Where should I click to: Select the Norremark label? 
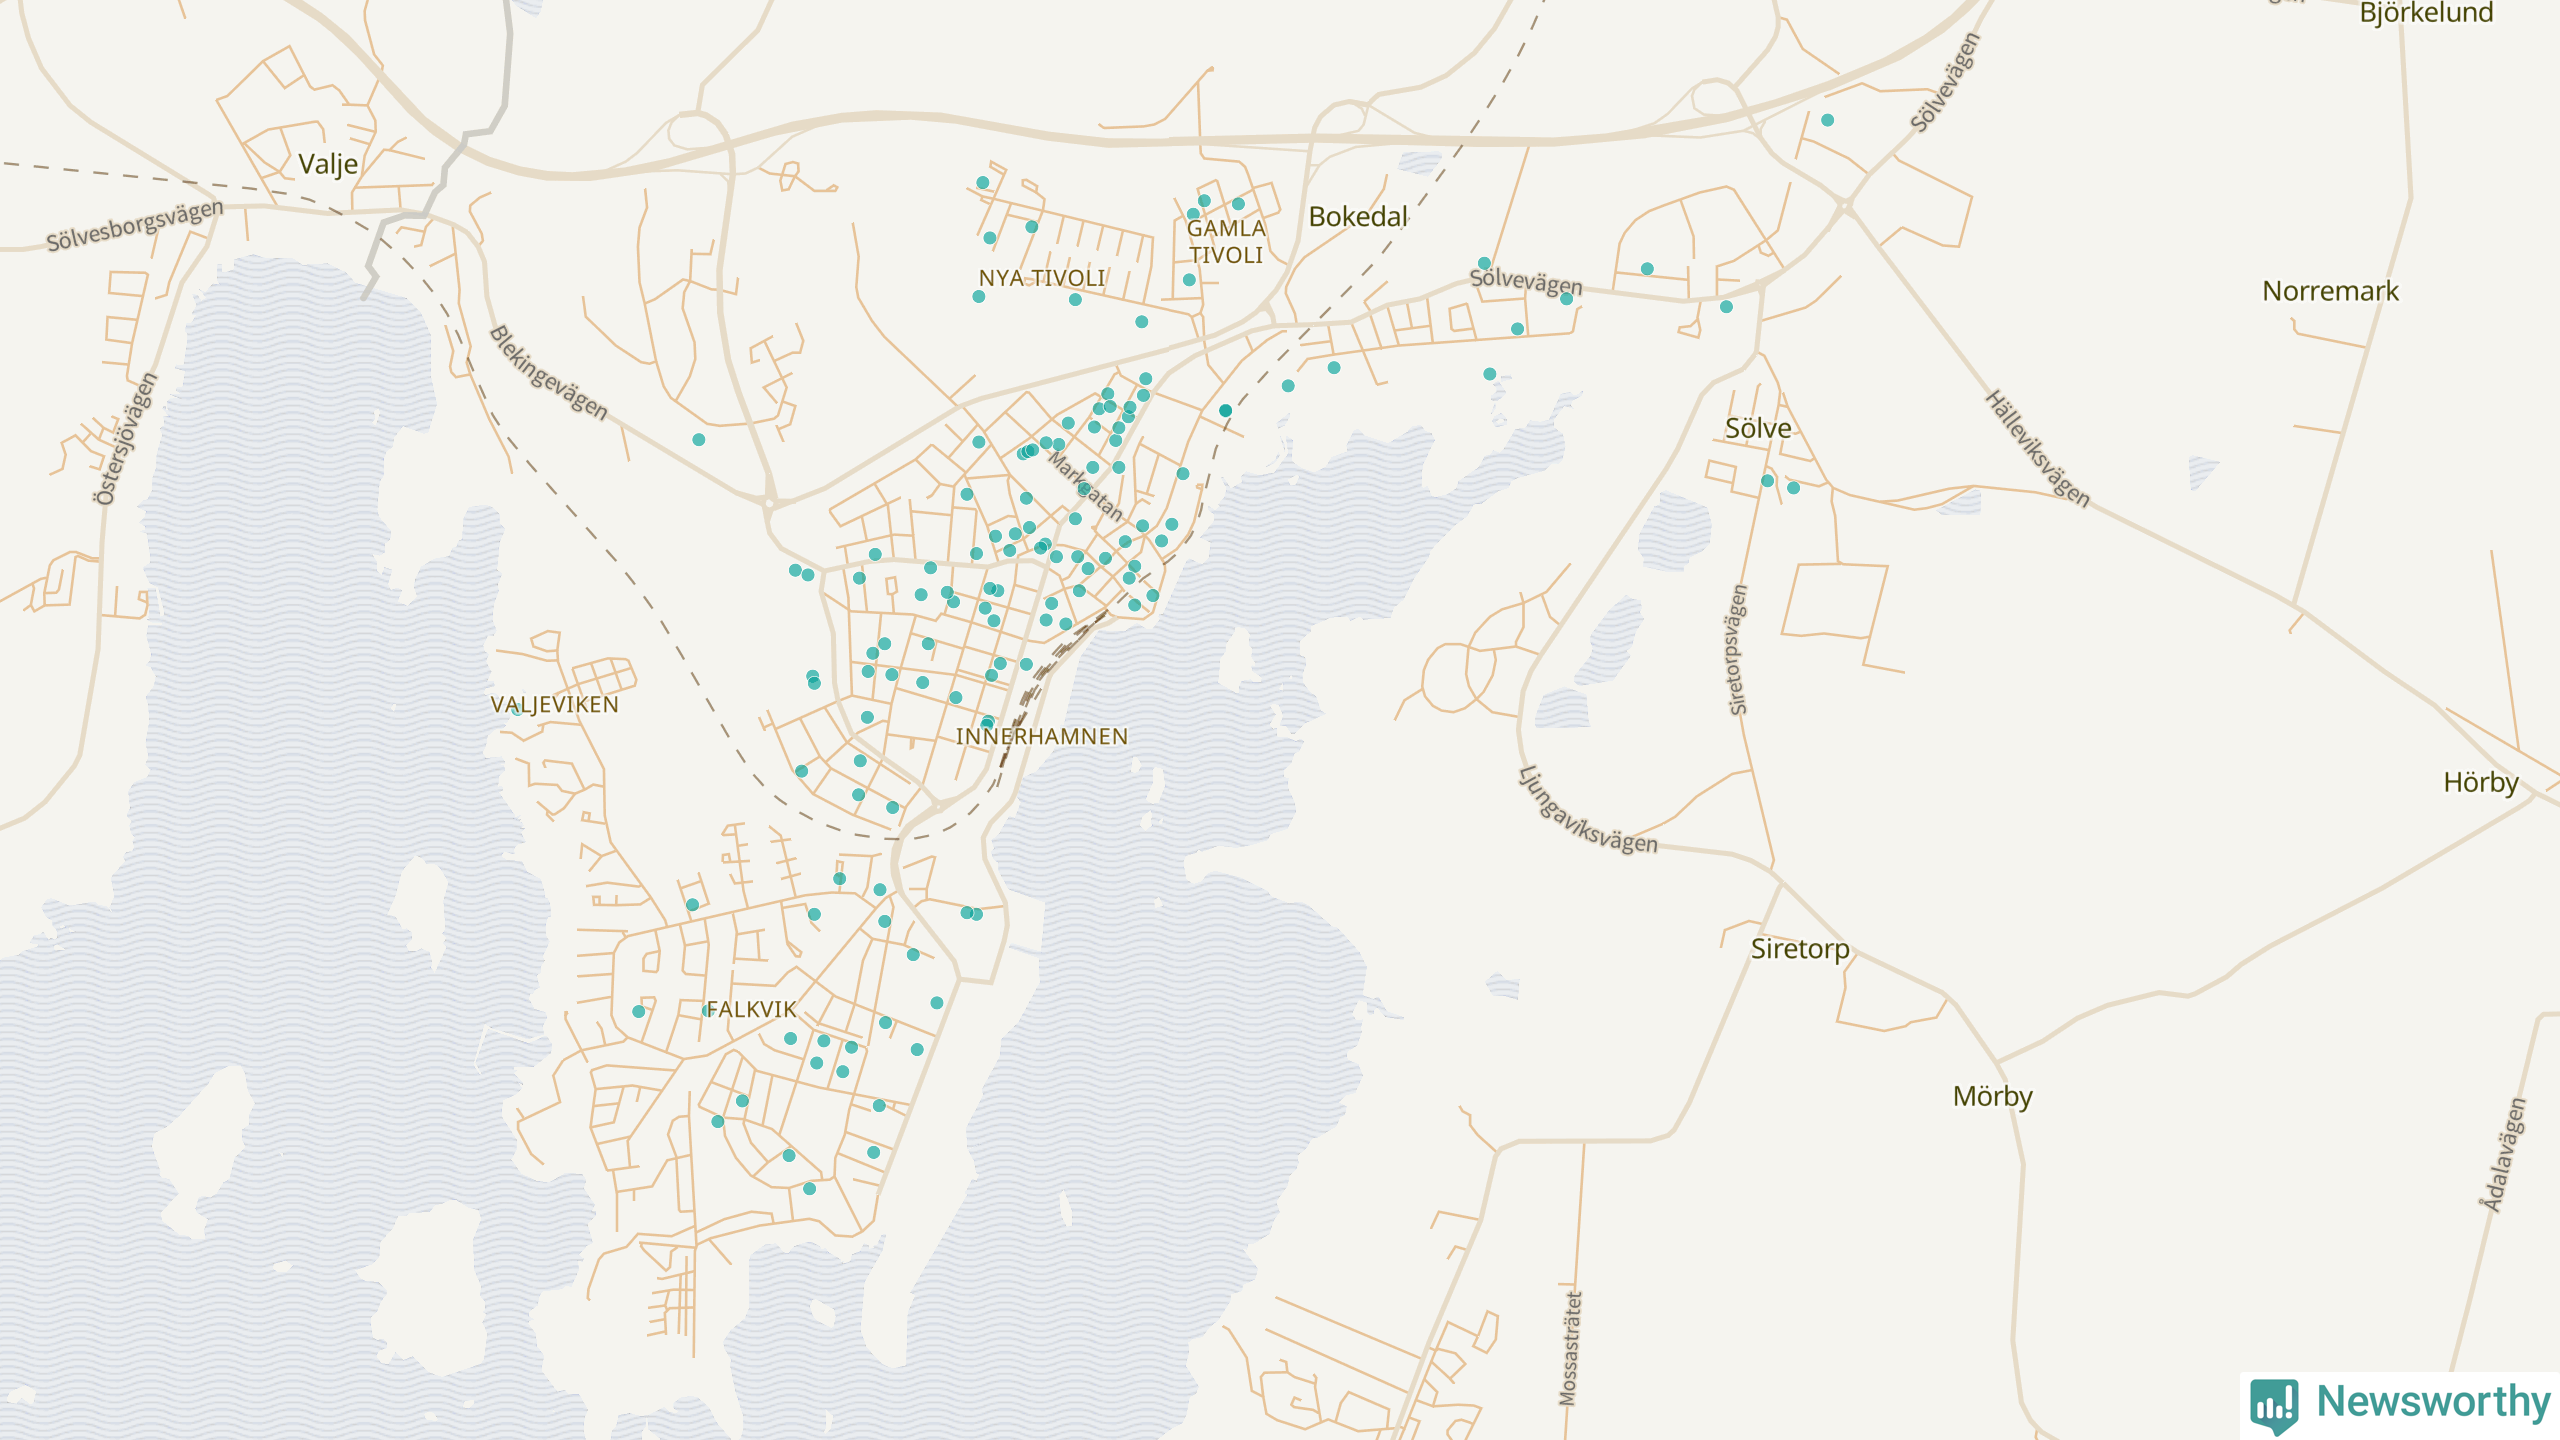2330,292
